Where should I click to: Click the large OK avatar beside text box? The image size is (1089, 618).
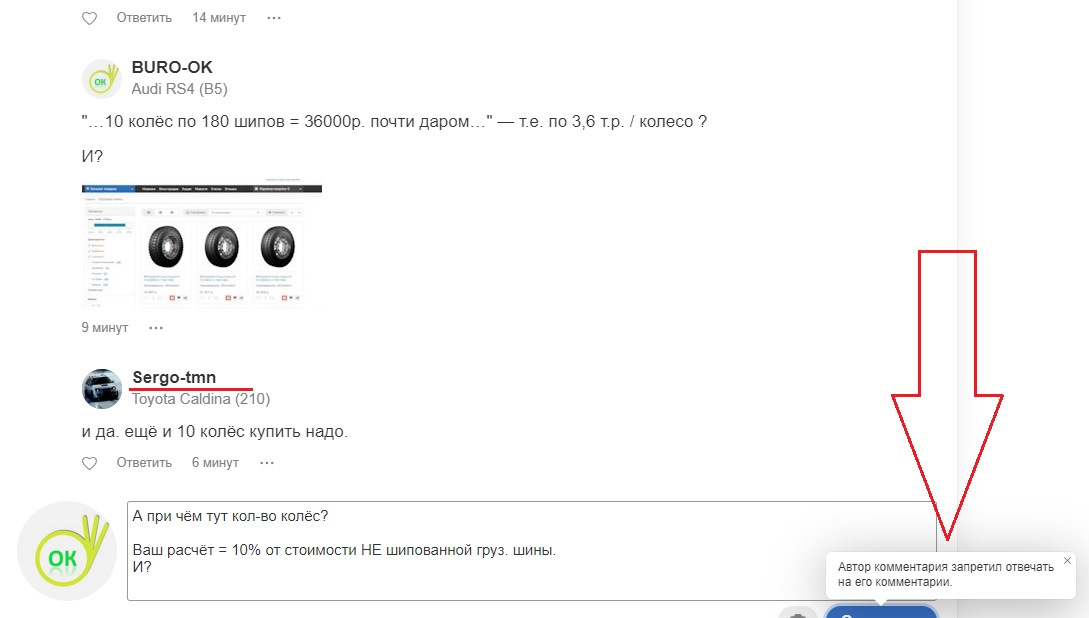click(67, 551)
